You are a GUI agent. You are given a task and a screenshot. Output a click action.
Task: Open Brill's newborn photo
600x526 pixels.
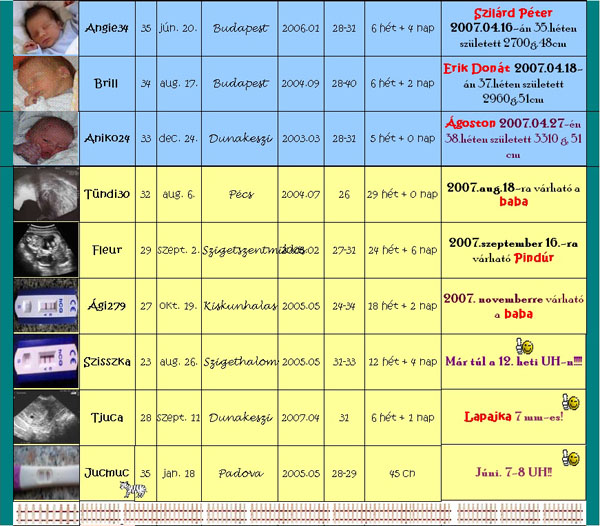tap(42, 82)
